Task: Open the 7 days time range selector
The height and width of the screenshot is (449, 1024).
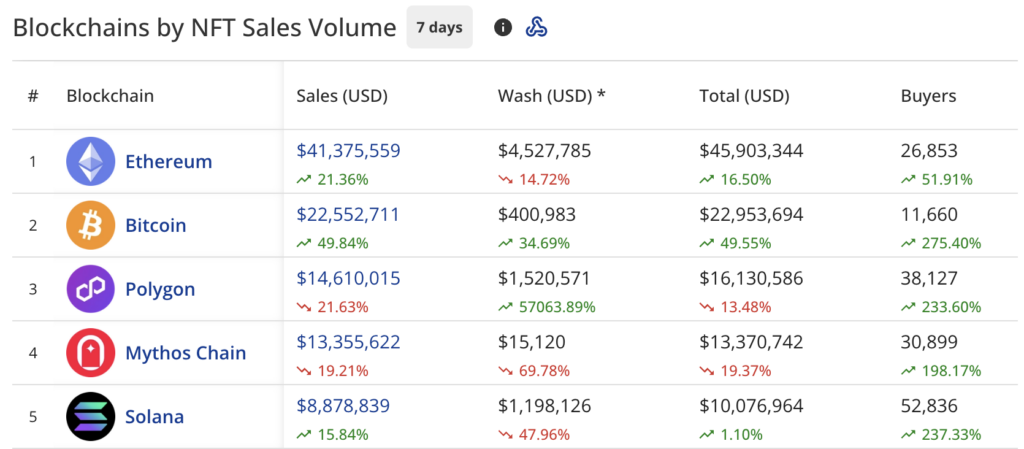Action: click(x=439, y=27)
